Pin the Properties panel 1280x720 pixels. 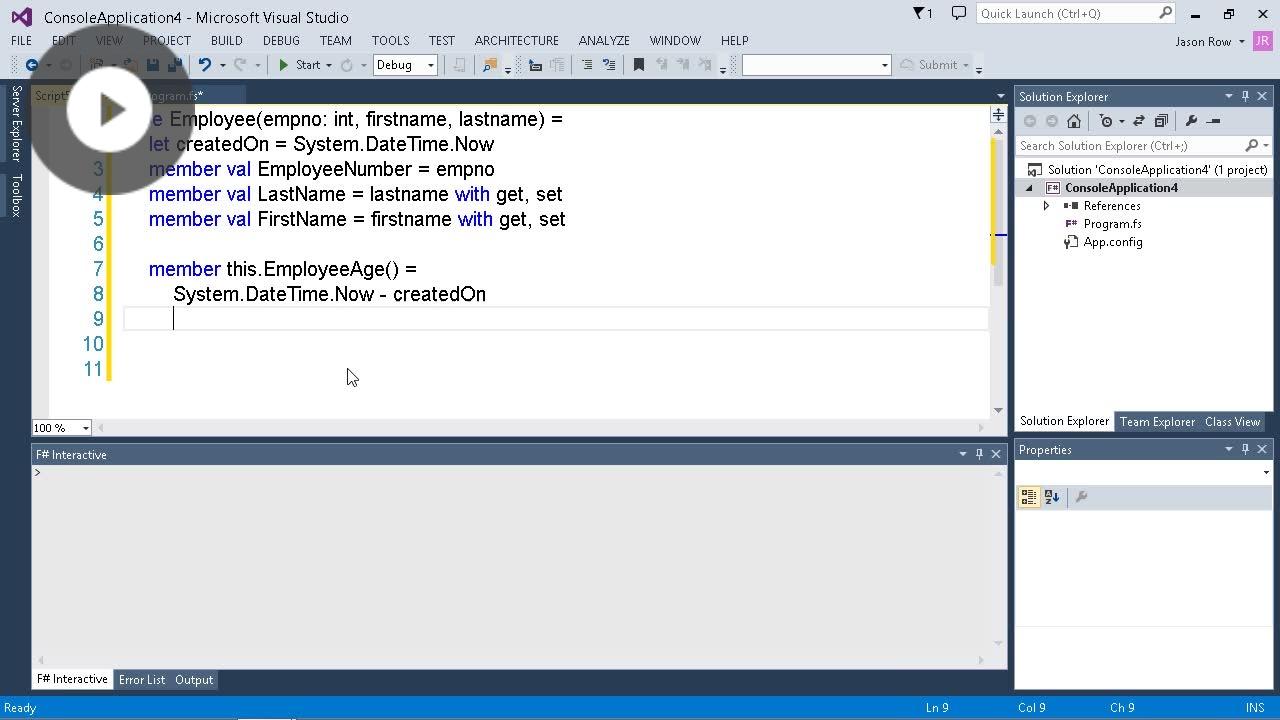click(1244, 449)
